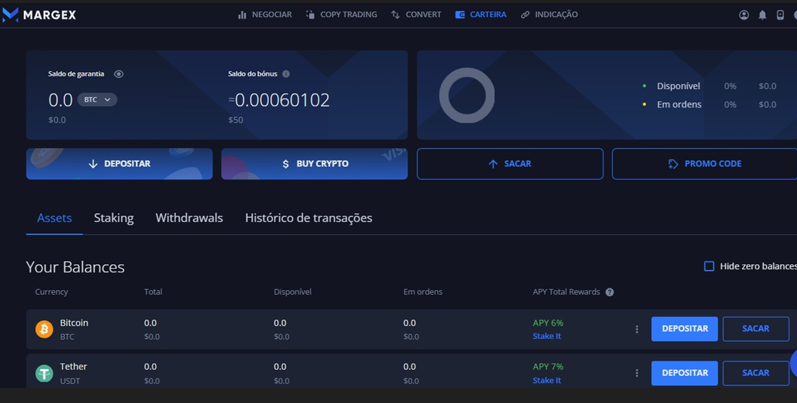This screenshot has width=797, height=403.
Task: Click the Margex logo
Action: point(40,15)
